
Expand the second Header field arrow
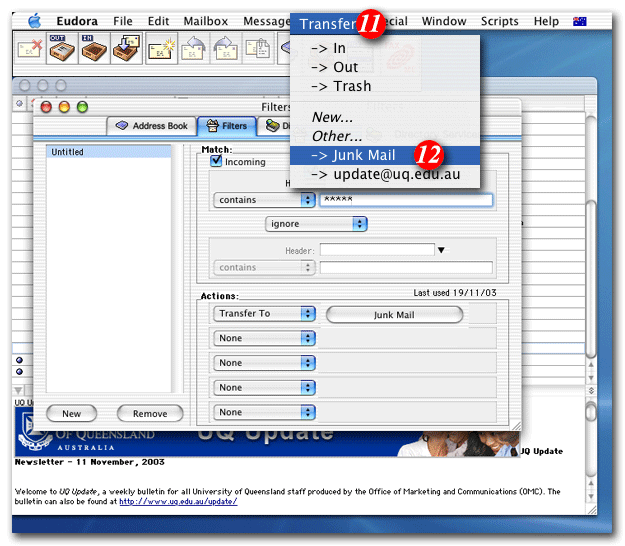click(x=441, y=250)
